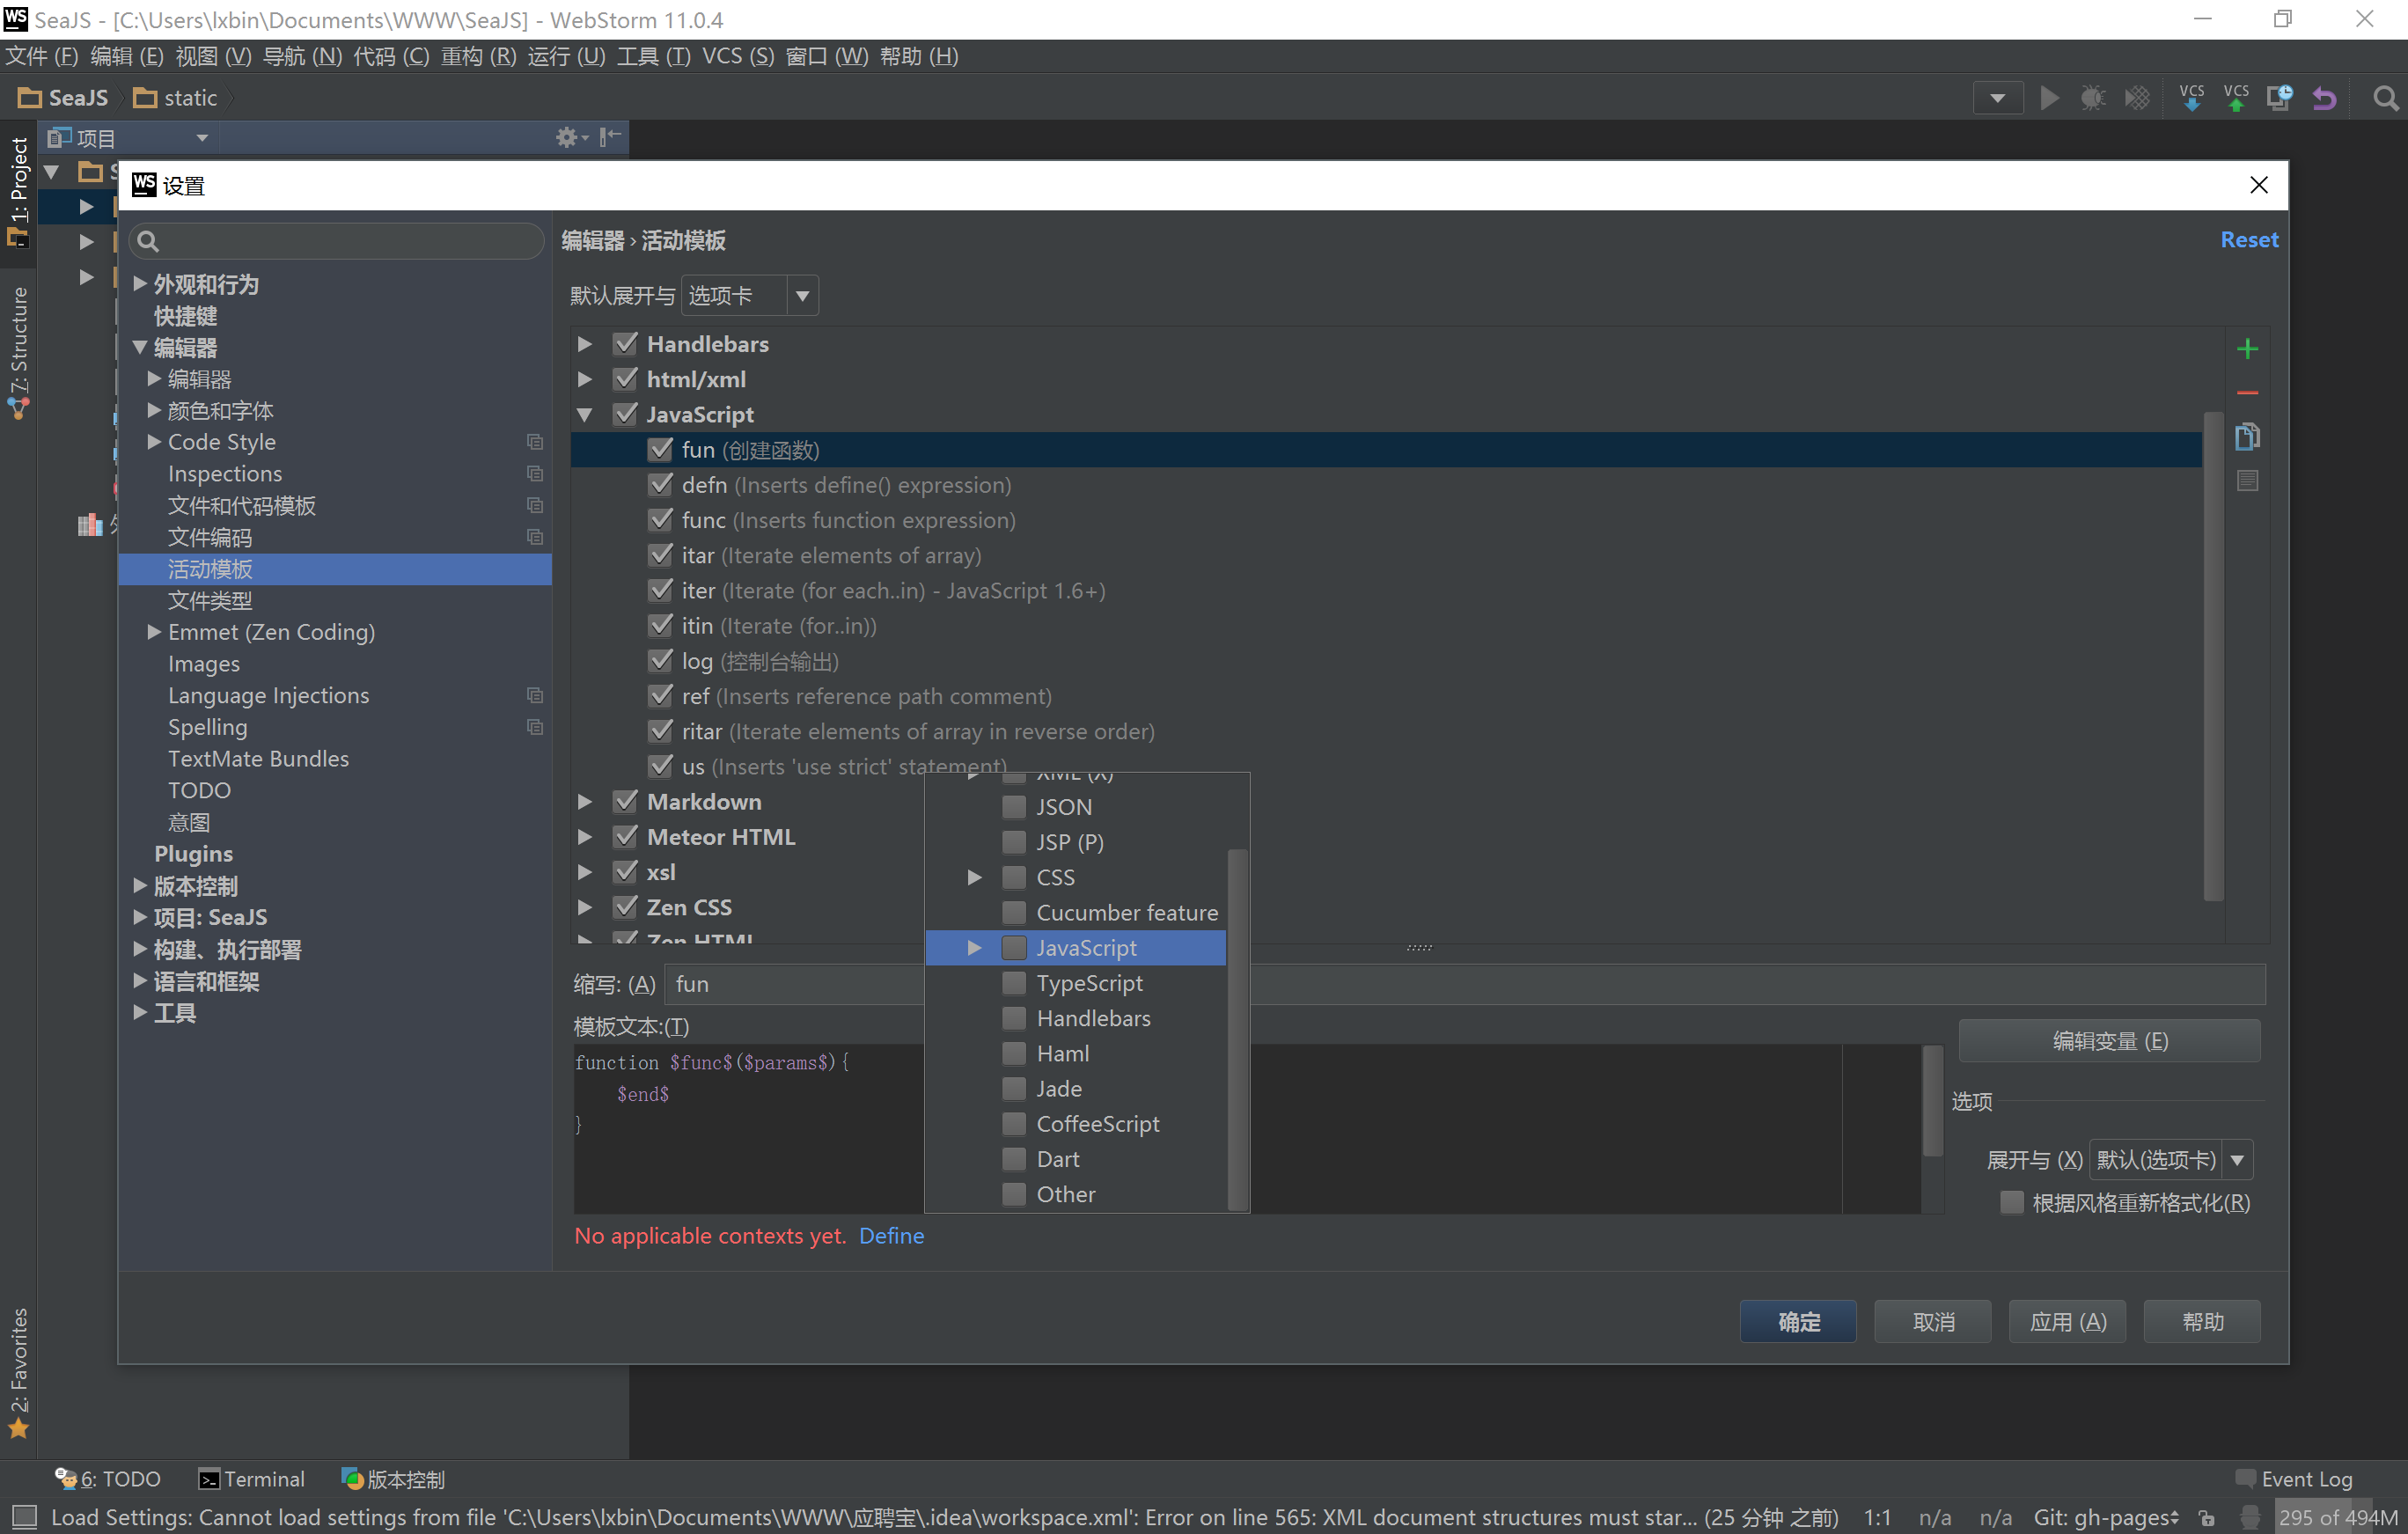Expand the Markdown template group

point(585,802)
